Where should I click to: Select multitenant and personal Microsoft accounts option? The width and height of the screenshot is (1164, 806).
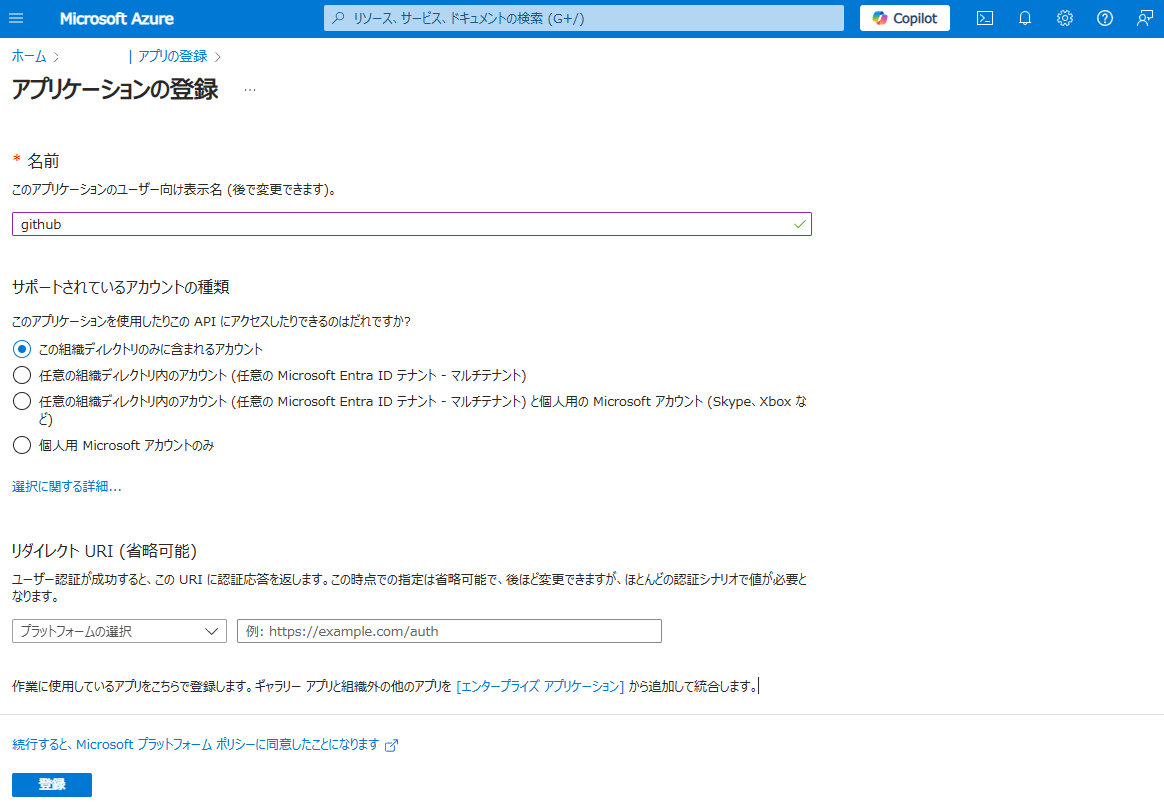point(22,401)
